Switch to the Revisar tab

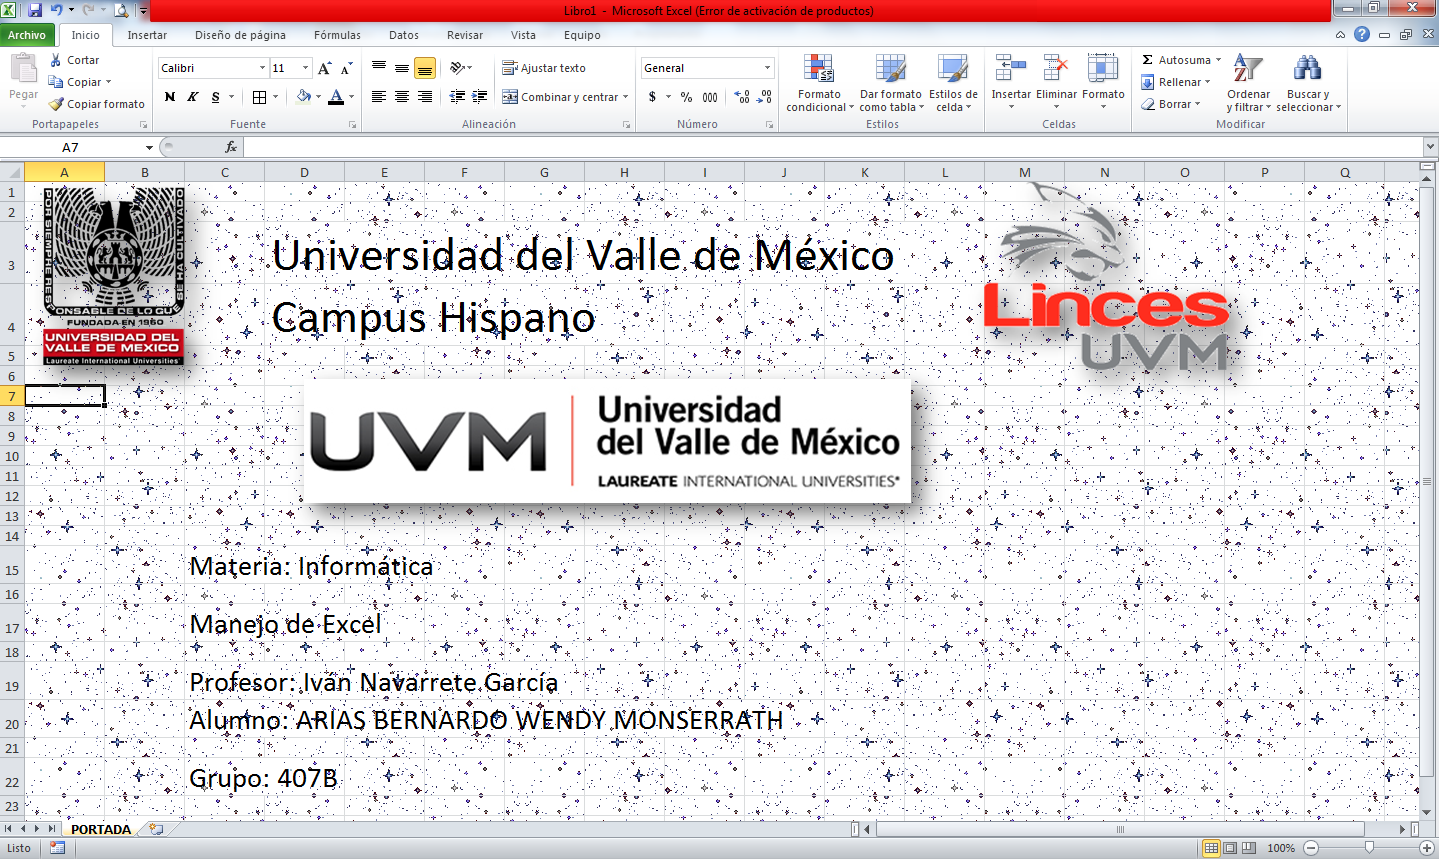coord(465,35)
